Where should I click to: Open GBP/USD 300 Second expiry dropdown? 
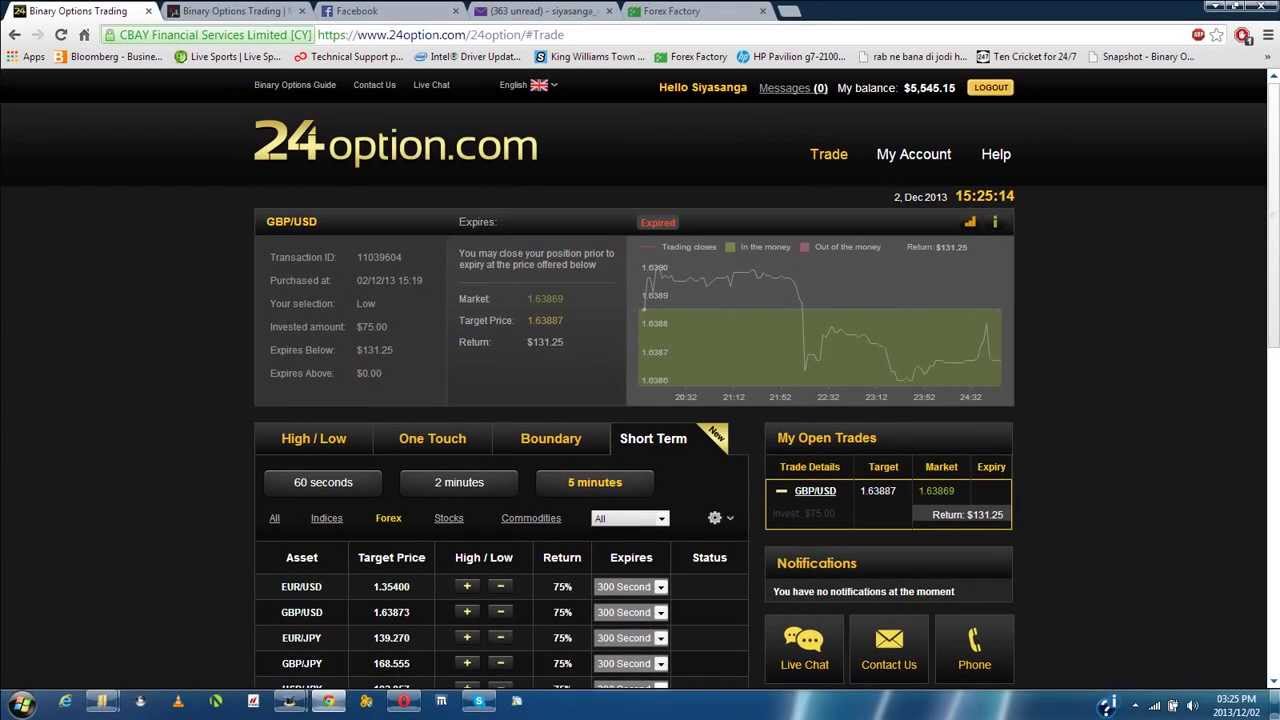tap(630, 612)
